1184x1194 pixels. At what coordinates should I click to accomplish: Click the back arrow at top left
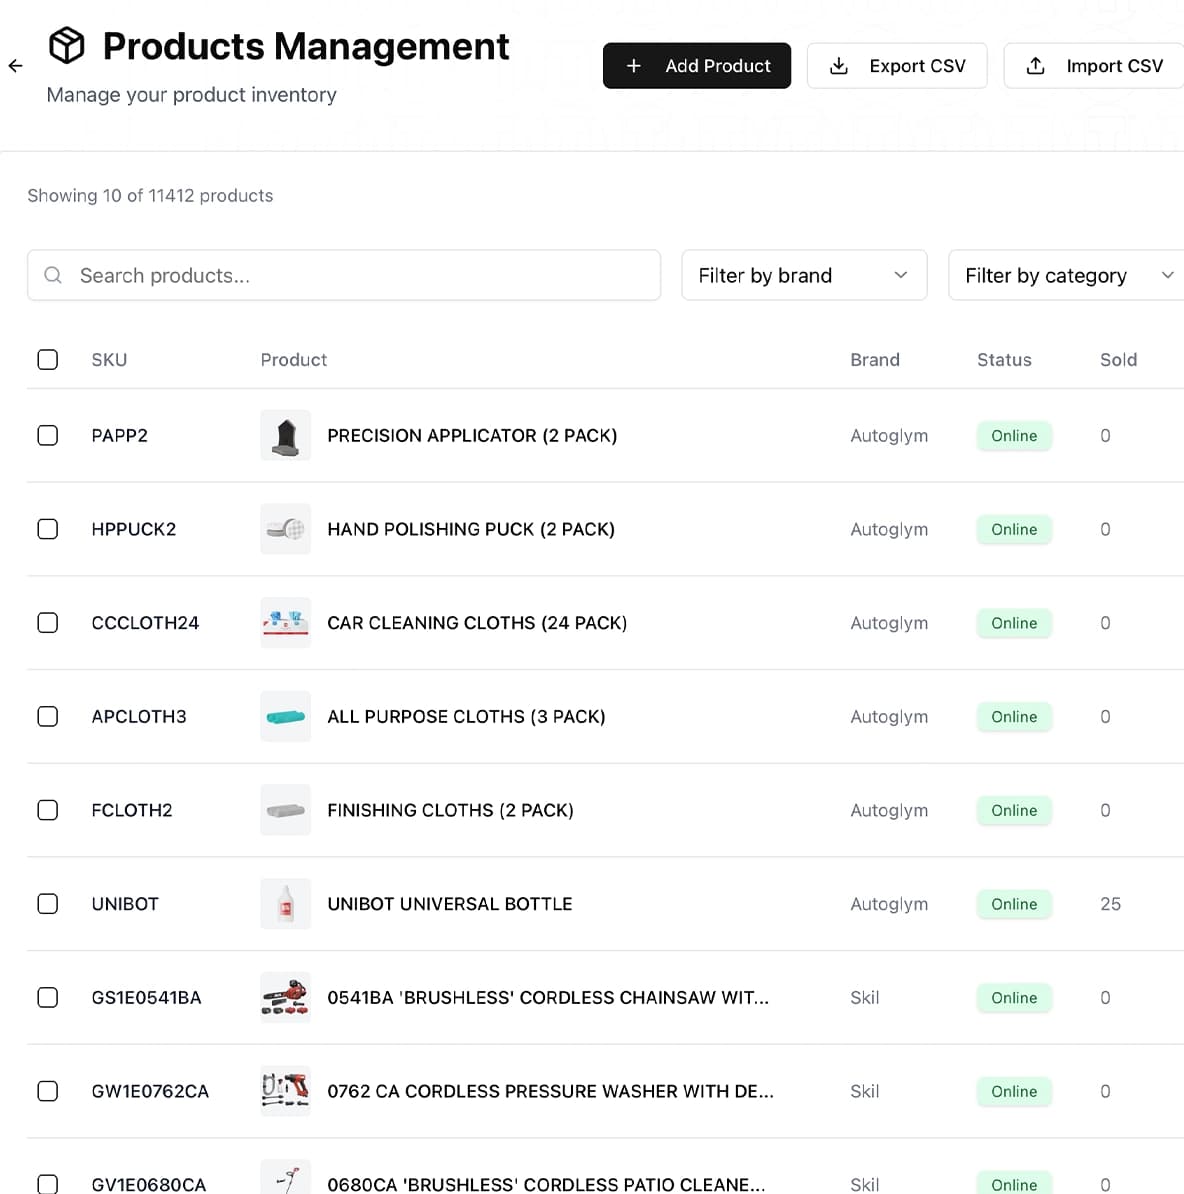point(15,66)
